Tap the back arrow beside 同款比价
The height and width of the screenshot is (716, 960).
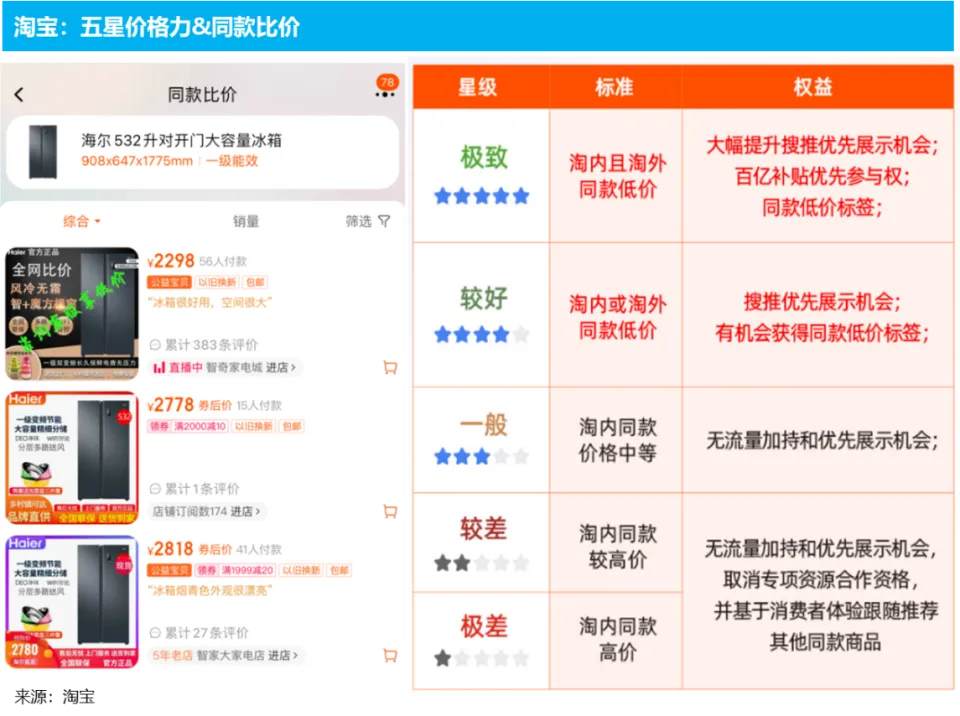click(x=19, y=95)
